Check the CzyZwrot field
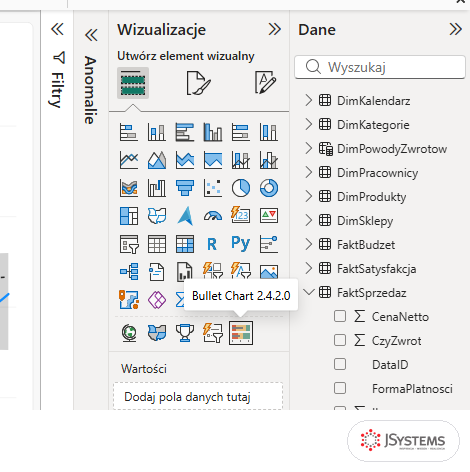470x472 pixels. click(340, 340)
